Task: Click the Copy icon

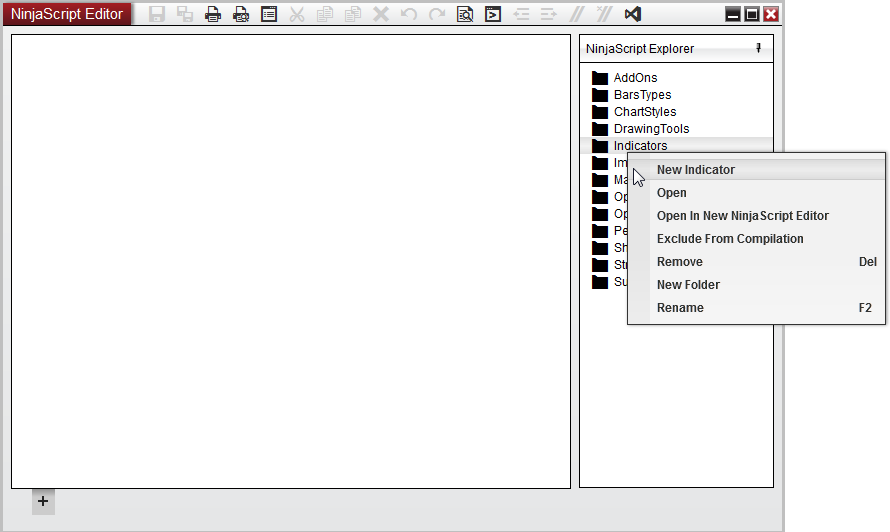Action: (x=325, y=14)
